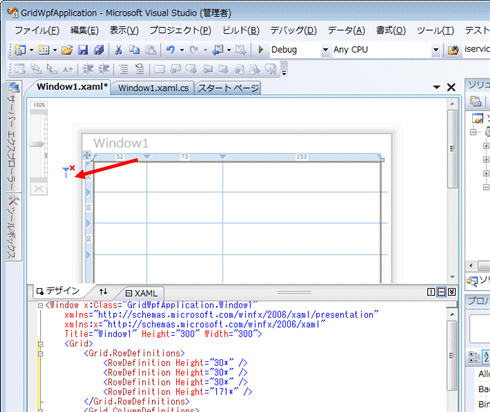Screen dimensions: 490x412
Task: Click the Paste toolbar icon
Action: point(150,50)
